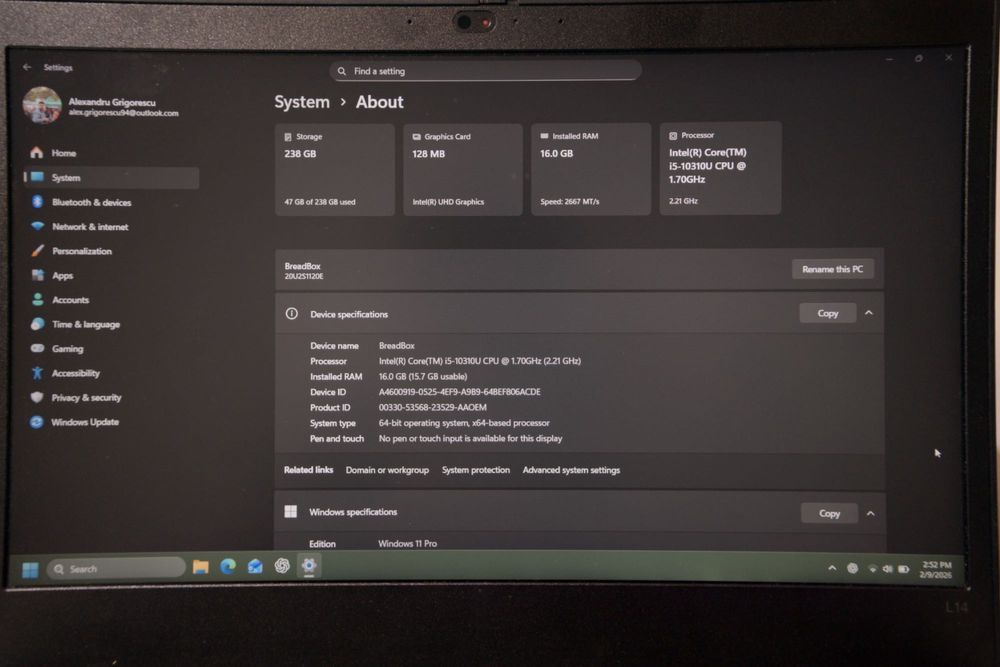Click the Wi-Fi icon in system tray
This screenshot has width=1000, height=667.
(x=872, y=569)
